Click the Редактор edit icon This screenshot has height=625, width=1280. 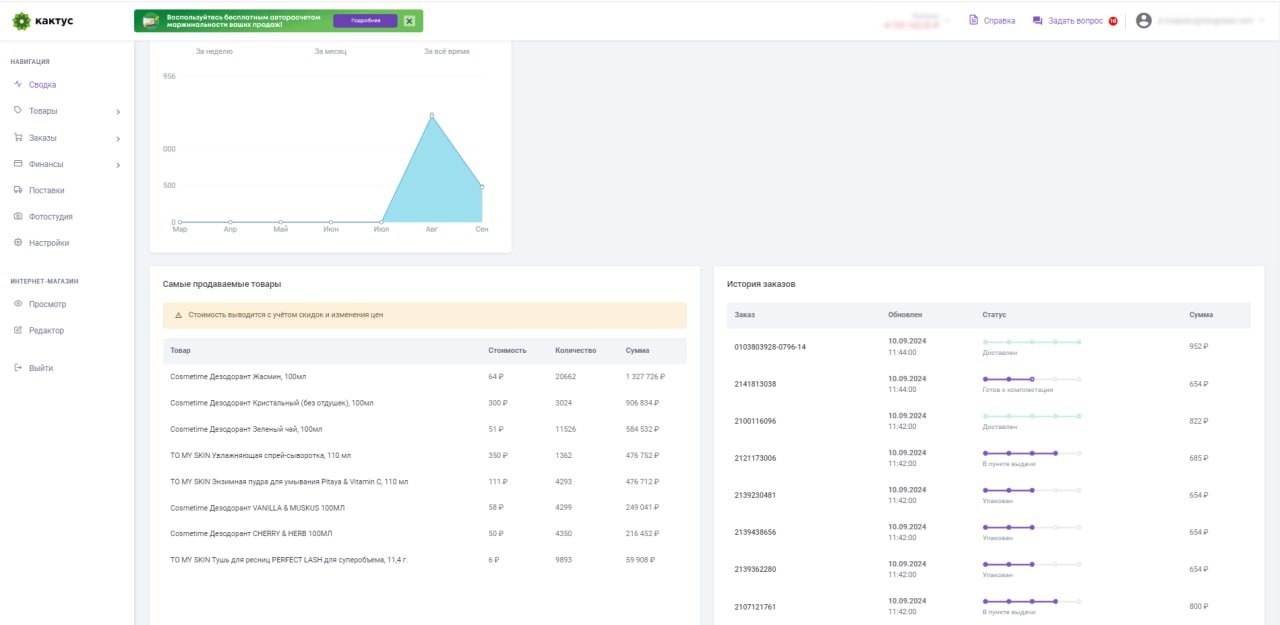point(18,330)
